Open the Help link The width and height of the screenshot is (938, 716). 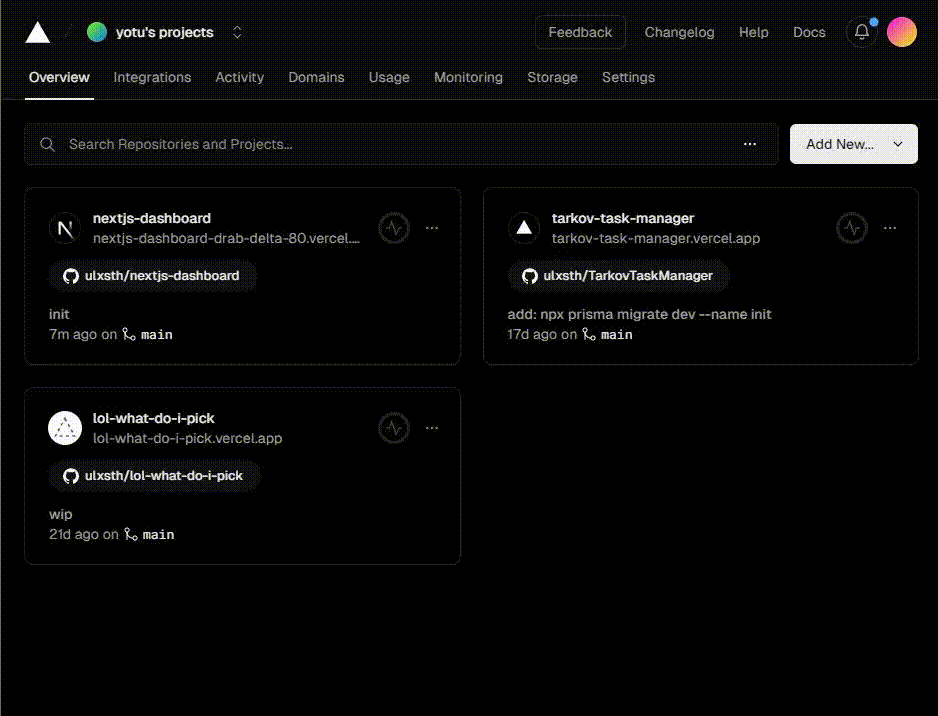(x=754, y=32)
